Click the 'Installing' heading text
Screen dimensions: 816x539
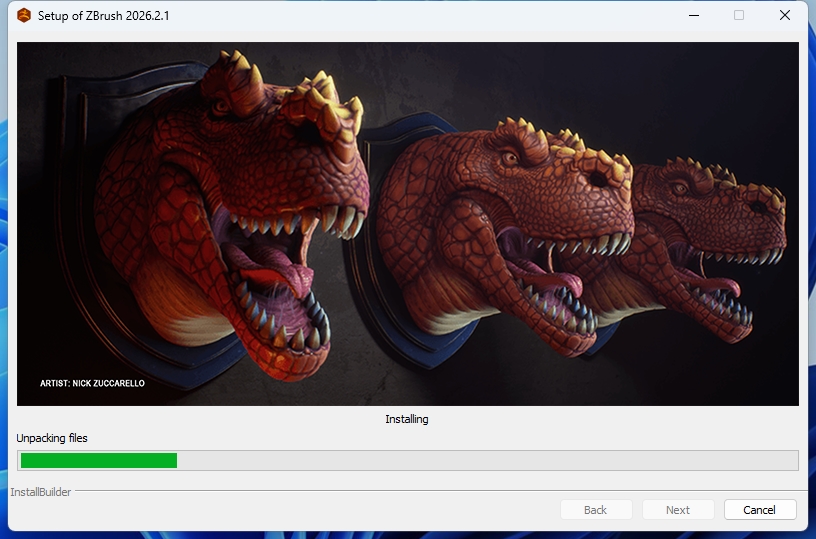[x=407, y=419]
